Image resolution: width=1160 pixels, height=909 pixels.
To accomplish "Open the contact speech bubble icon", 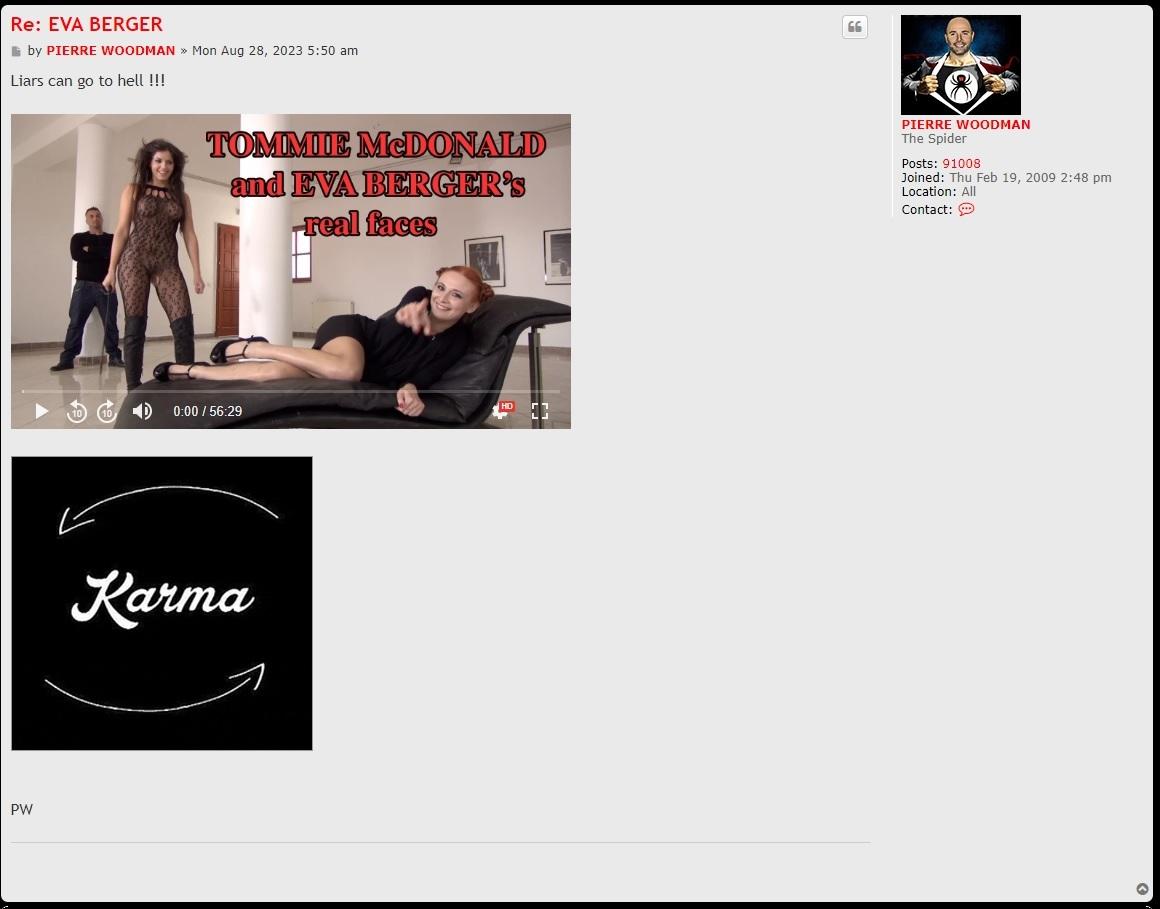I will [966, 210].
